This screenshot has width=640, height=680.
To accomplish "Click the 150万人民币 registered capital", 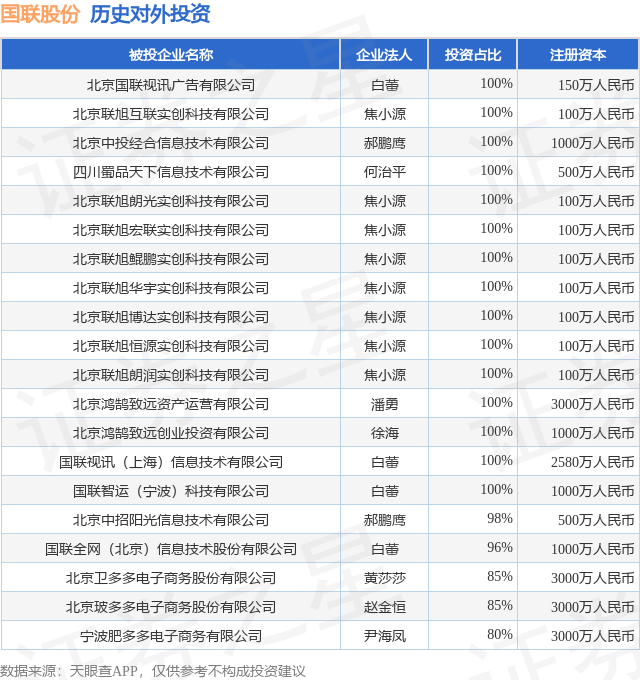I will tap(596, 85).
